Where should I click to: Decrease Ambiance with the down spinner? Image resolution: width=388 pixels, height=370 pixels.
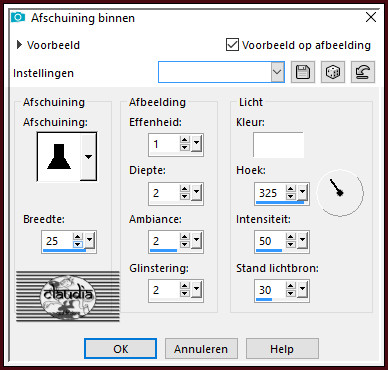coord(185,244)
